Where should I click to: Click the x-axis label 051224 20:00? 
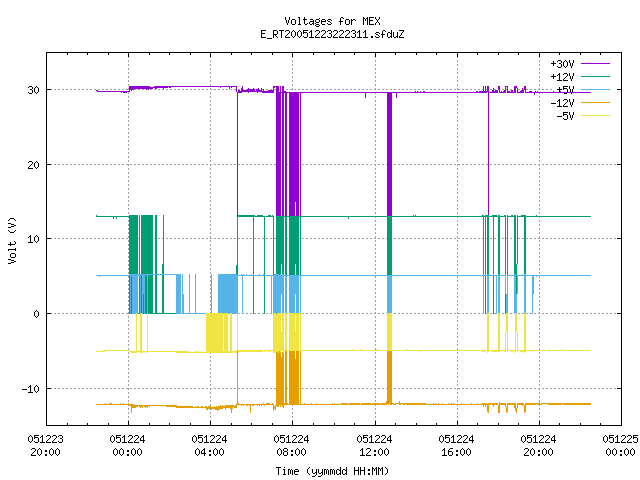pos(538,446)
